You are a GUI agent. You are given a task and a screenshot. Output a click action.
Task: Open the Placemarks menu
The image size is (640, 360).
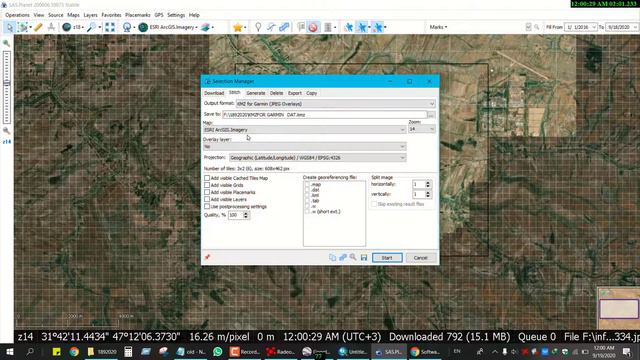[x=138, y=15]
